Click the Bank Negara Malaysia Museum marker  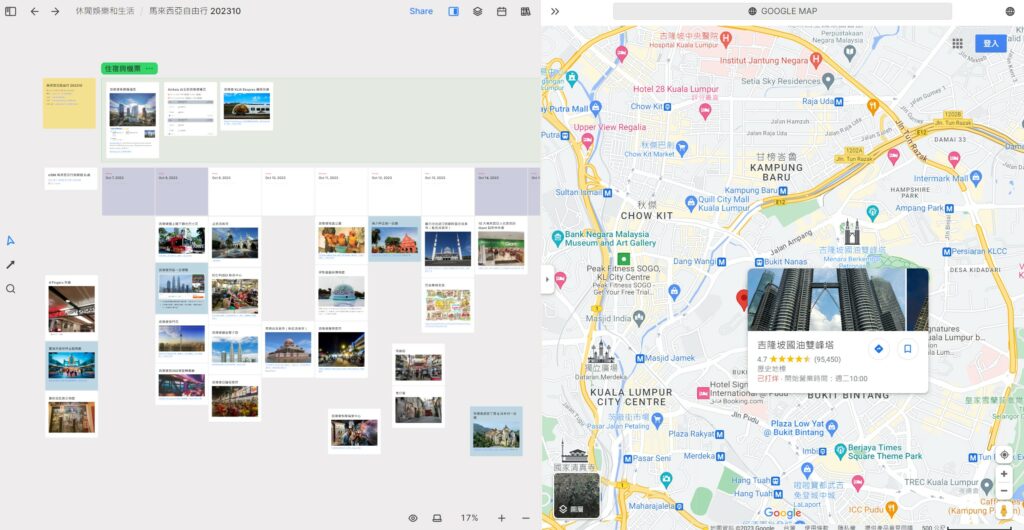coord(557,238)
